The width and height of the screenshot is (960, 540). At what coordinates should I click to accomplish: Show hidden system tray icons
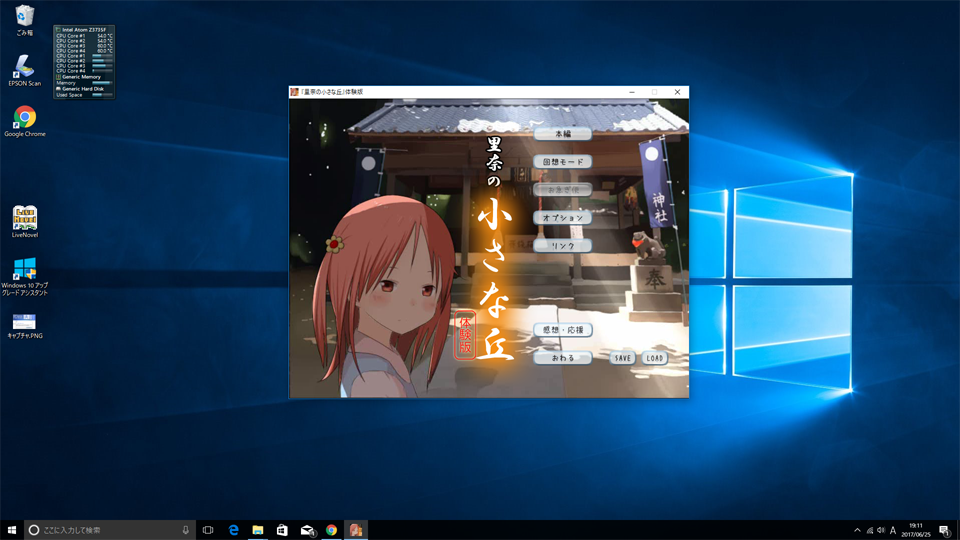tap(857, 530)
